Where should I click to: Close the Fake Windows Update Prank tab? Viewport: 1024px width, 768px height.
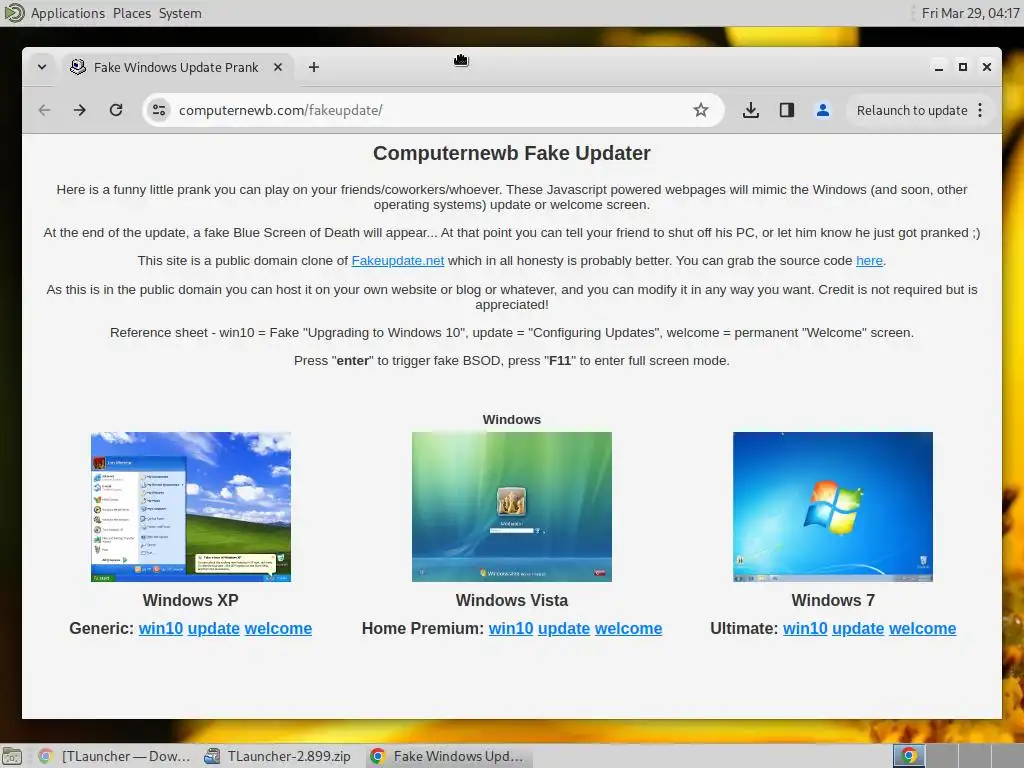pos(278,67)
